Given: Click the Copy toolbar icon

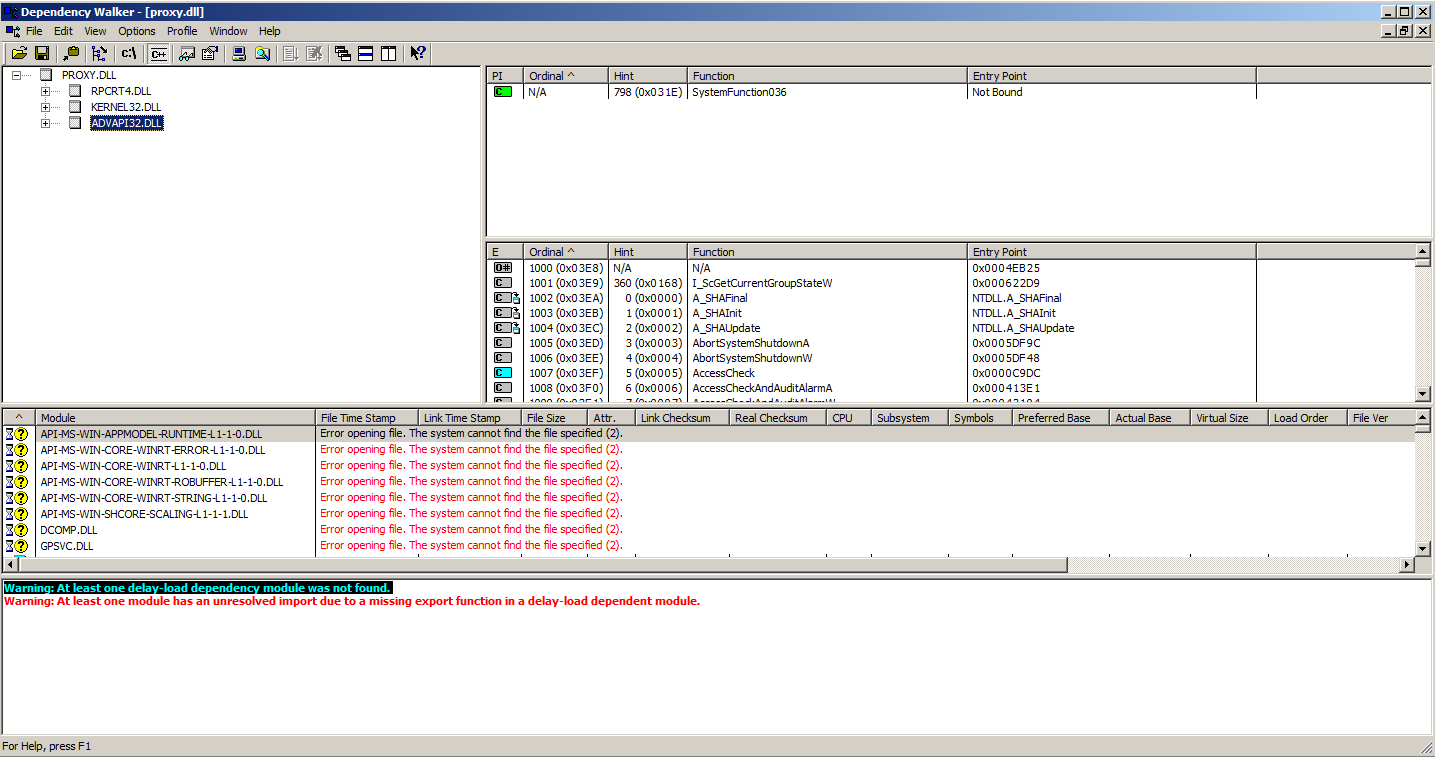Looking at the screenshot, I should (x=72, y=53).
